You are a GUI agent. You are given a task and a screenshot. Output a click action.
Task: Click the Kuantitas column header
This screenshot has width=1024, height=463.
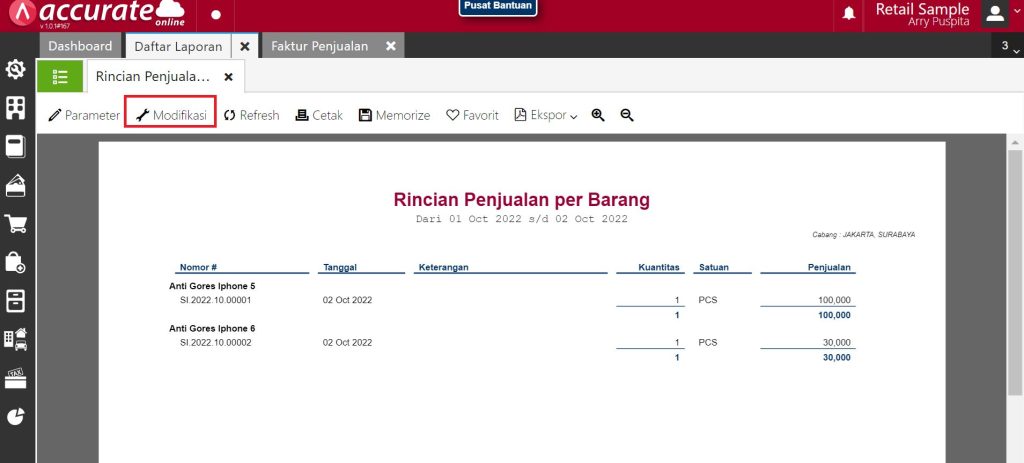pos(659,267)
